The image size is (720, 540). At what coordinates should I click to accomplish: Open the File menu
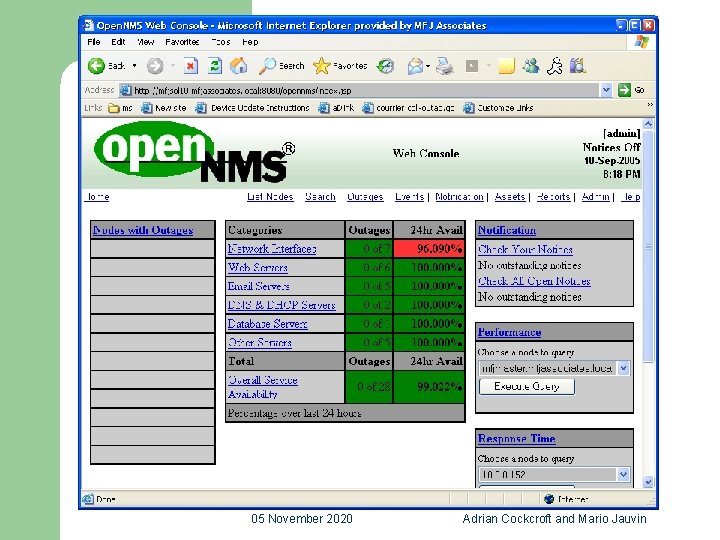(x=94, y=42)
